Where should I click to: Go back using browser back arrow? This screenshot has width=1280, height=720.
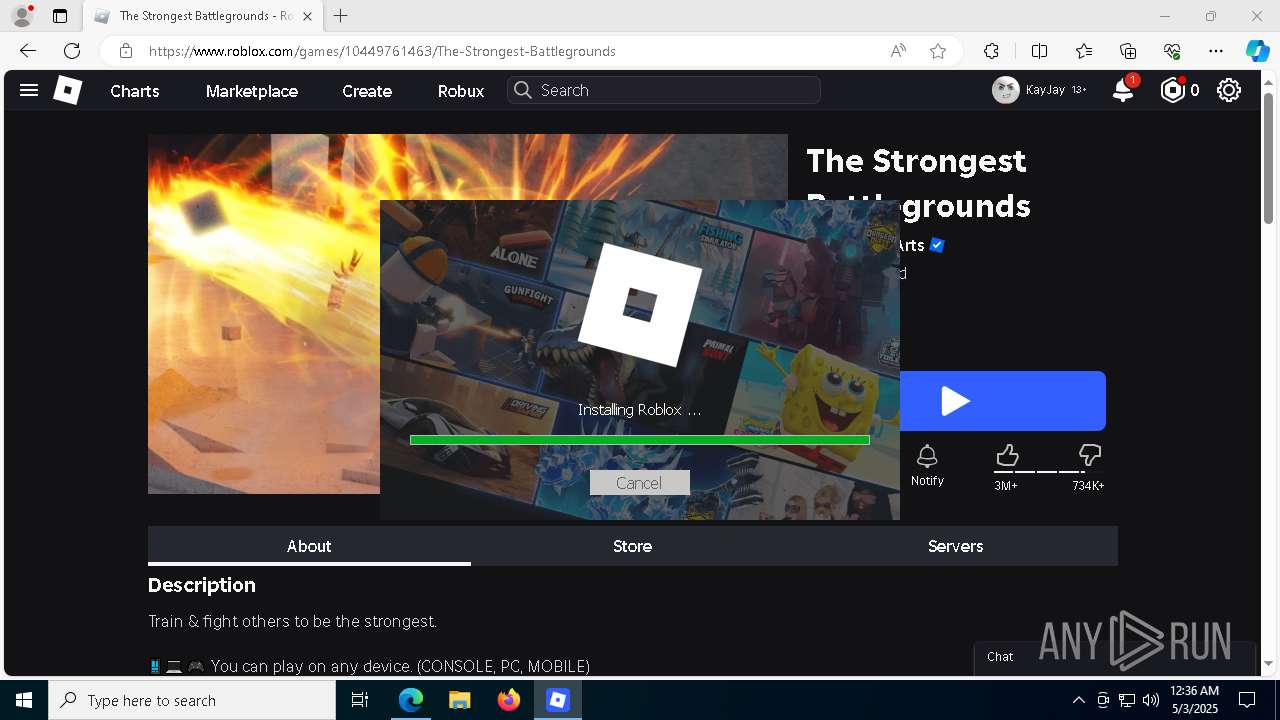pos(28,51)
